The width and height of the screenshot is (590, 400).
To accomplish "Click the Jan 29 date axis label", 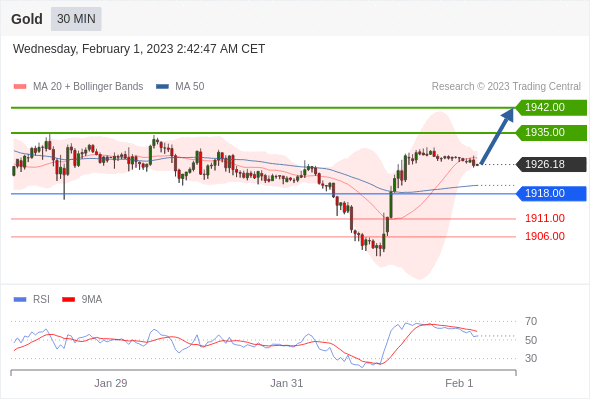I will click(111, 383).
